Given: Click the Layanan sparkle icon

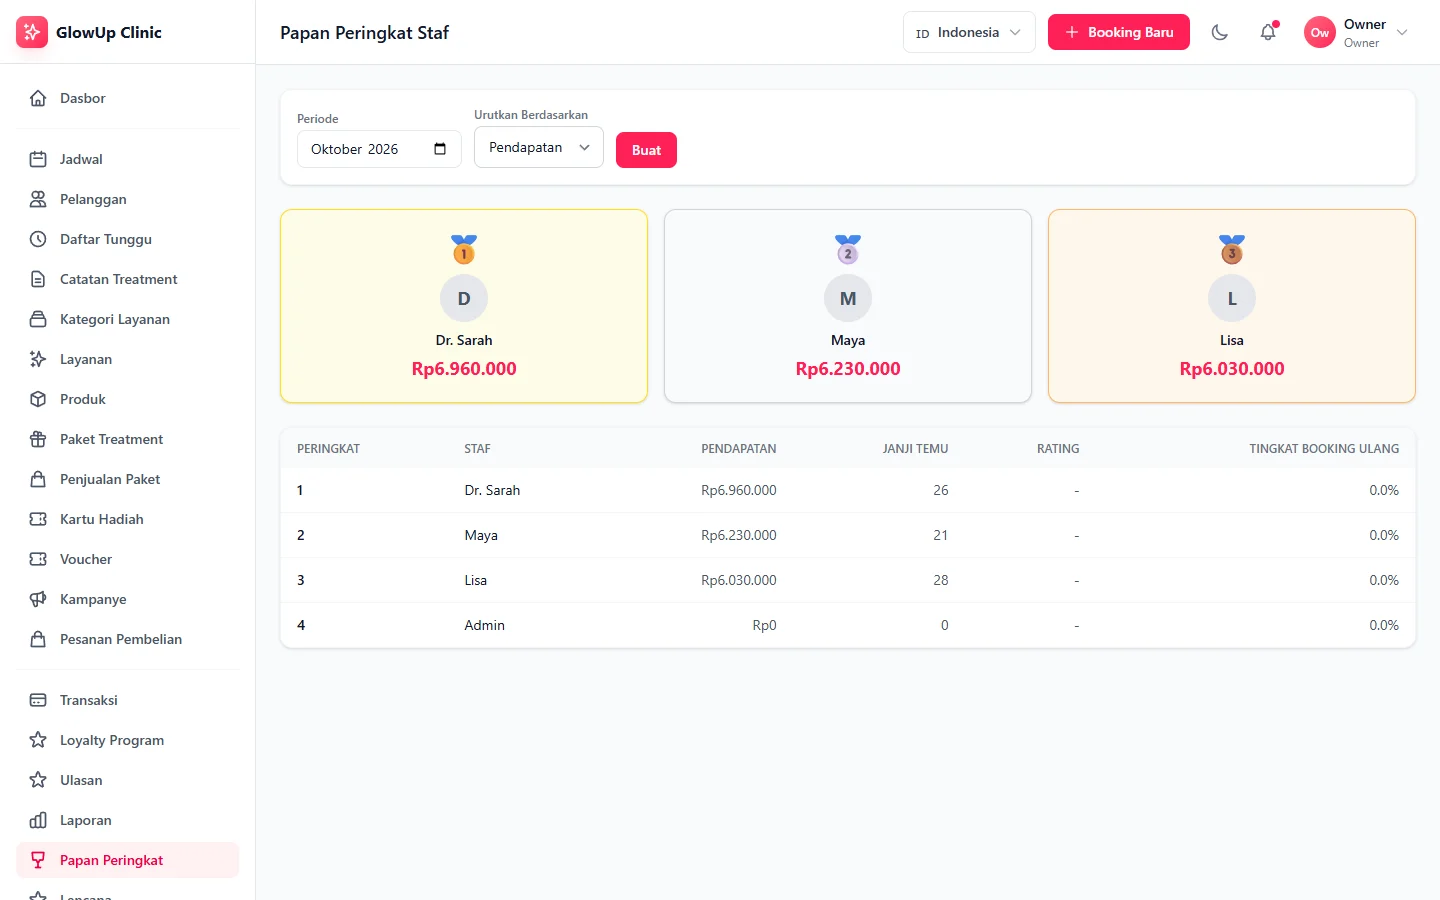Looking at the screenshot, I should pyautogui.click(x=38, y=359).
